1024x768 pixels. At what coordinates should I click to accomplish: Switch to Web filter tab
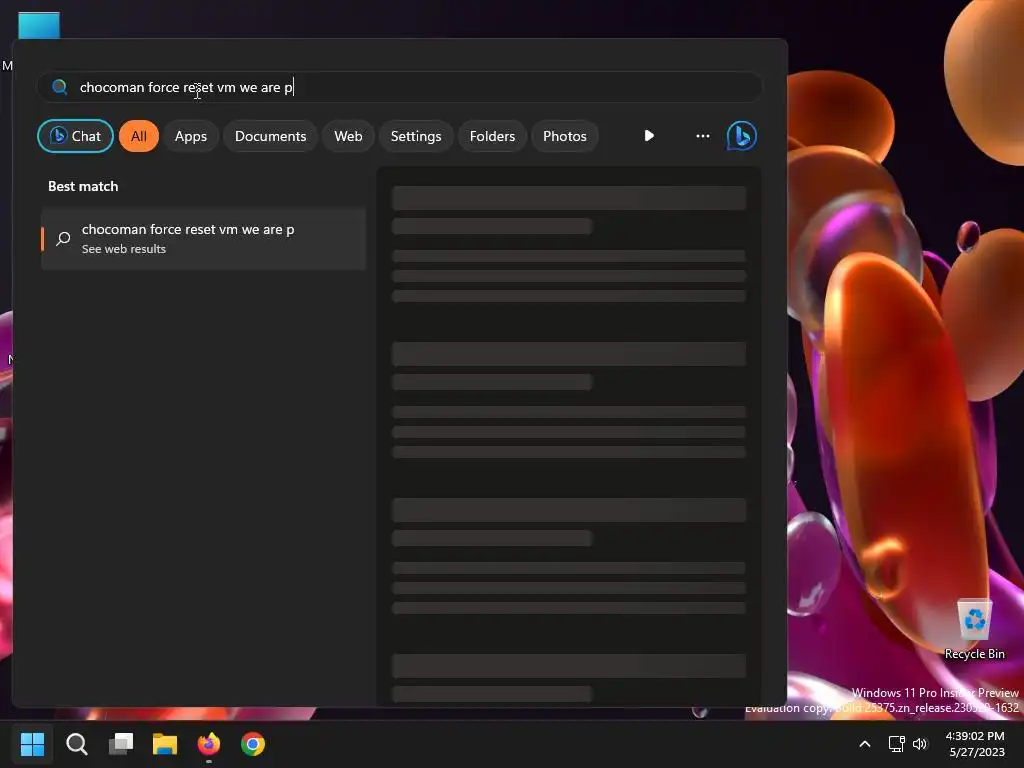pos(348,136)
